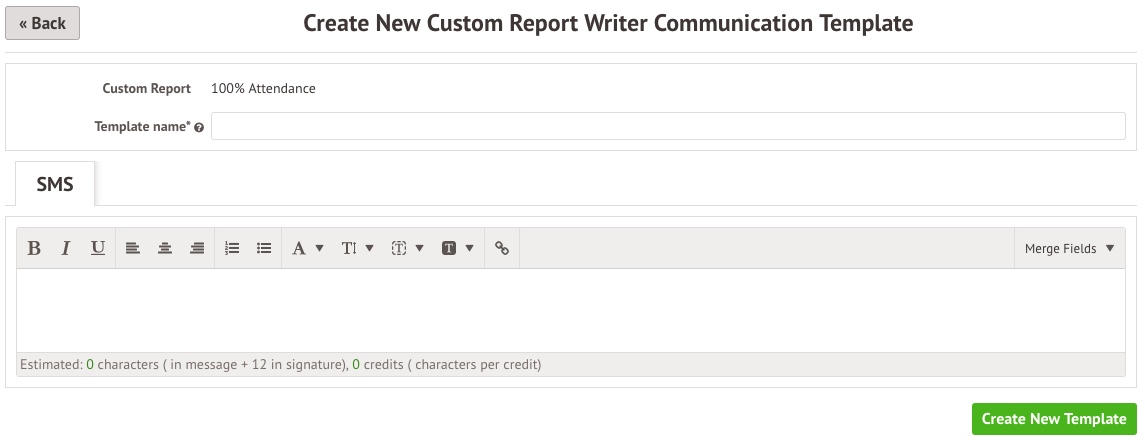Expand the Merge Fields dropdown
This screenshot has width=1145, height=446.
click(1070, 248)
